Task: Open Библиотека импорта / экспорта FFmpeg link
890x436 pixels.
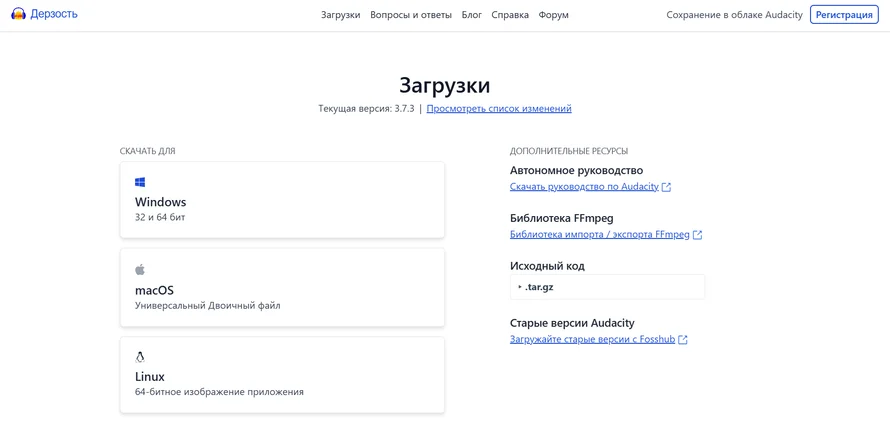Action: click(600, 234)
